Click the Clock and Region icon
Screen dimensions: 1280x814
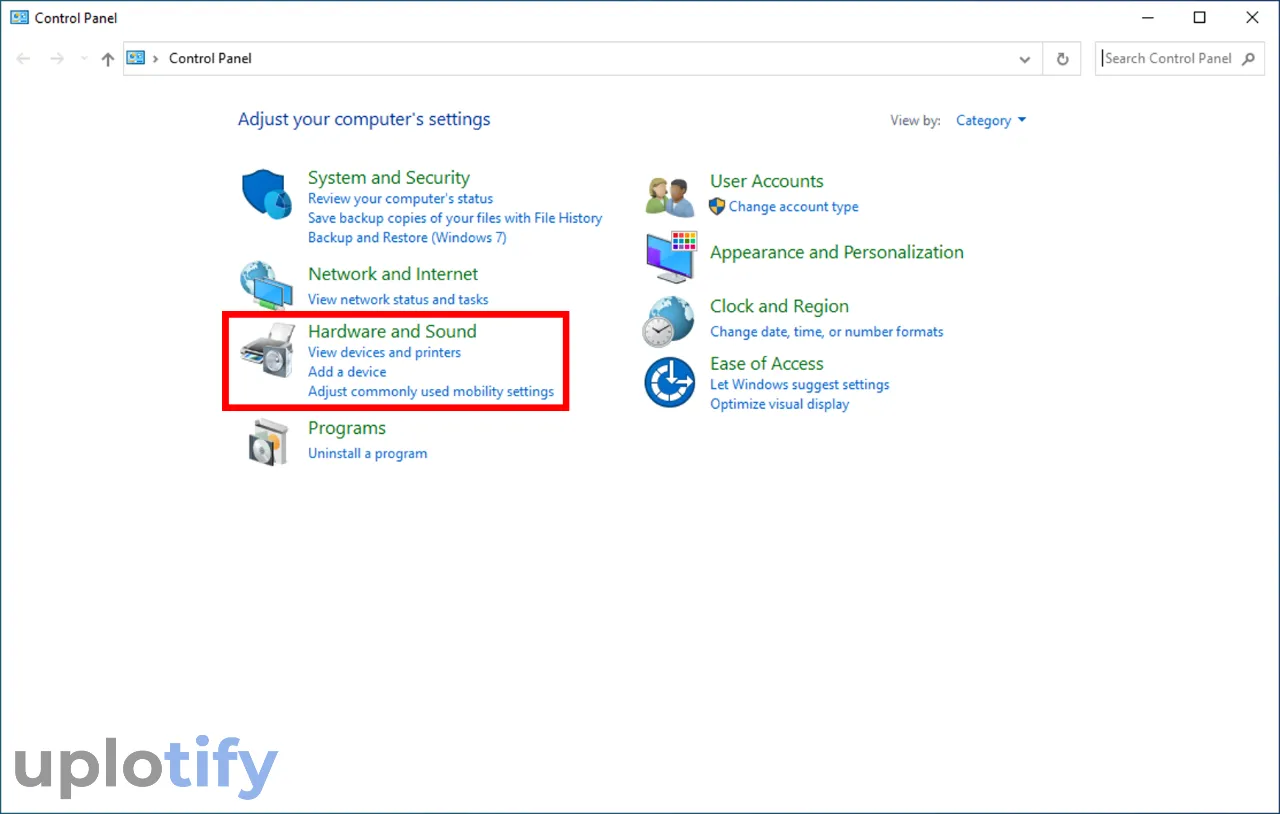(668, 321)
